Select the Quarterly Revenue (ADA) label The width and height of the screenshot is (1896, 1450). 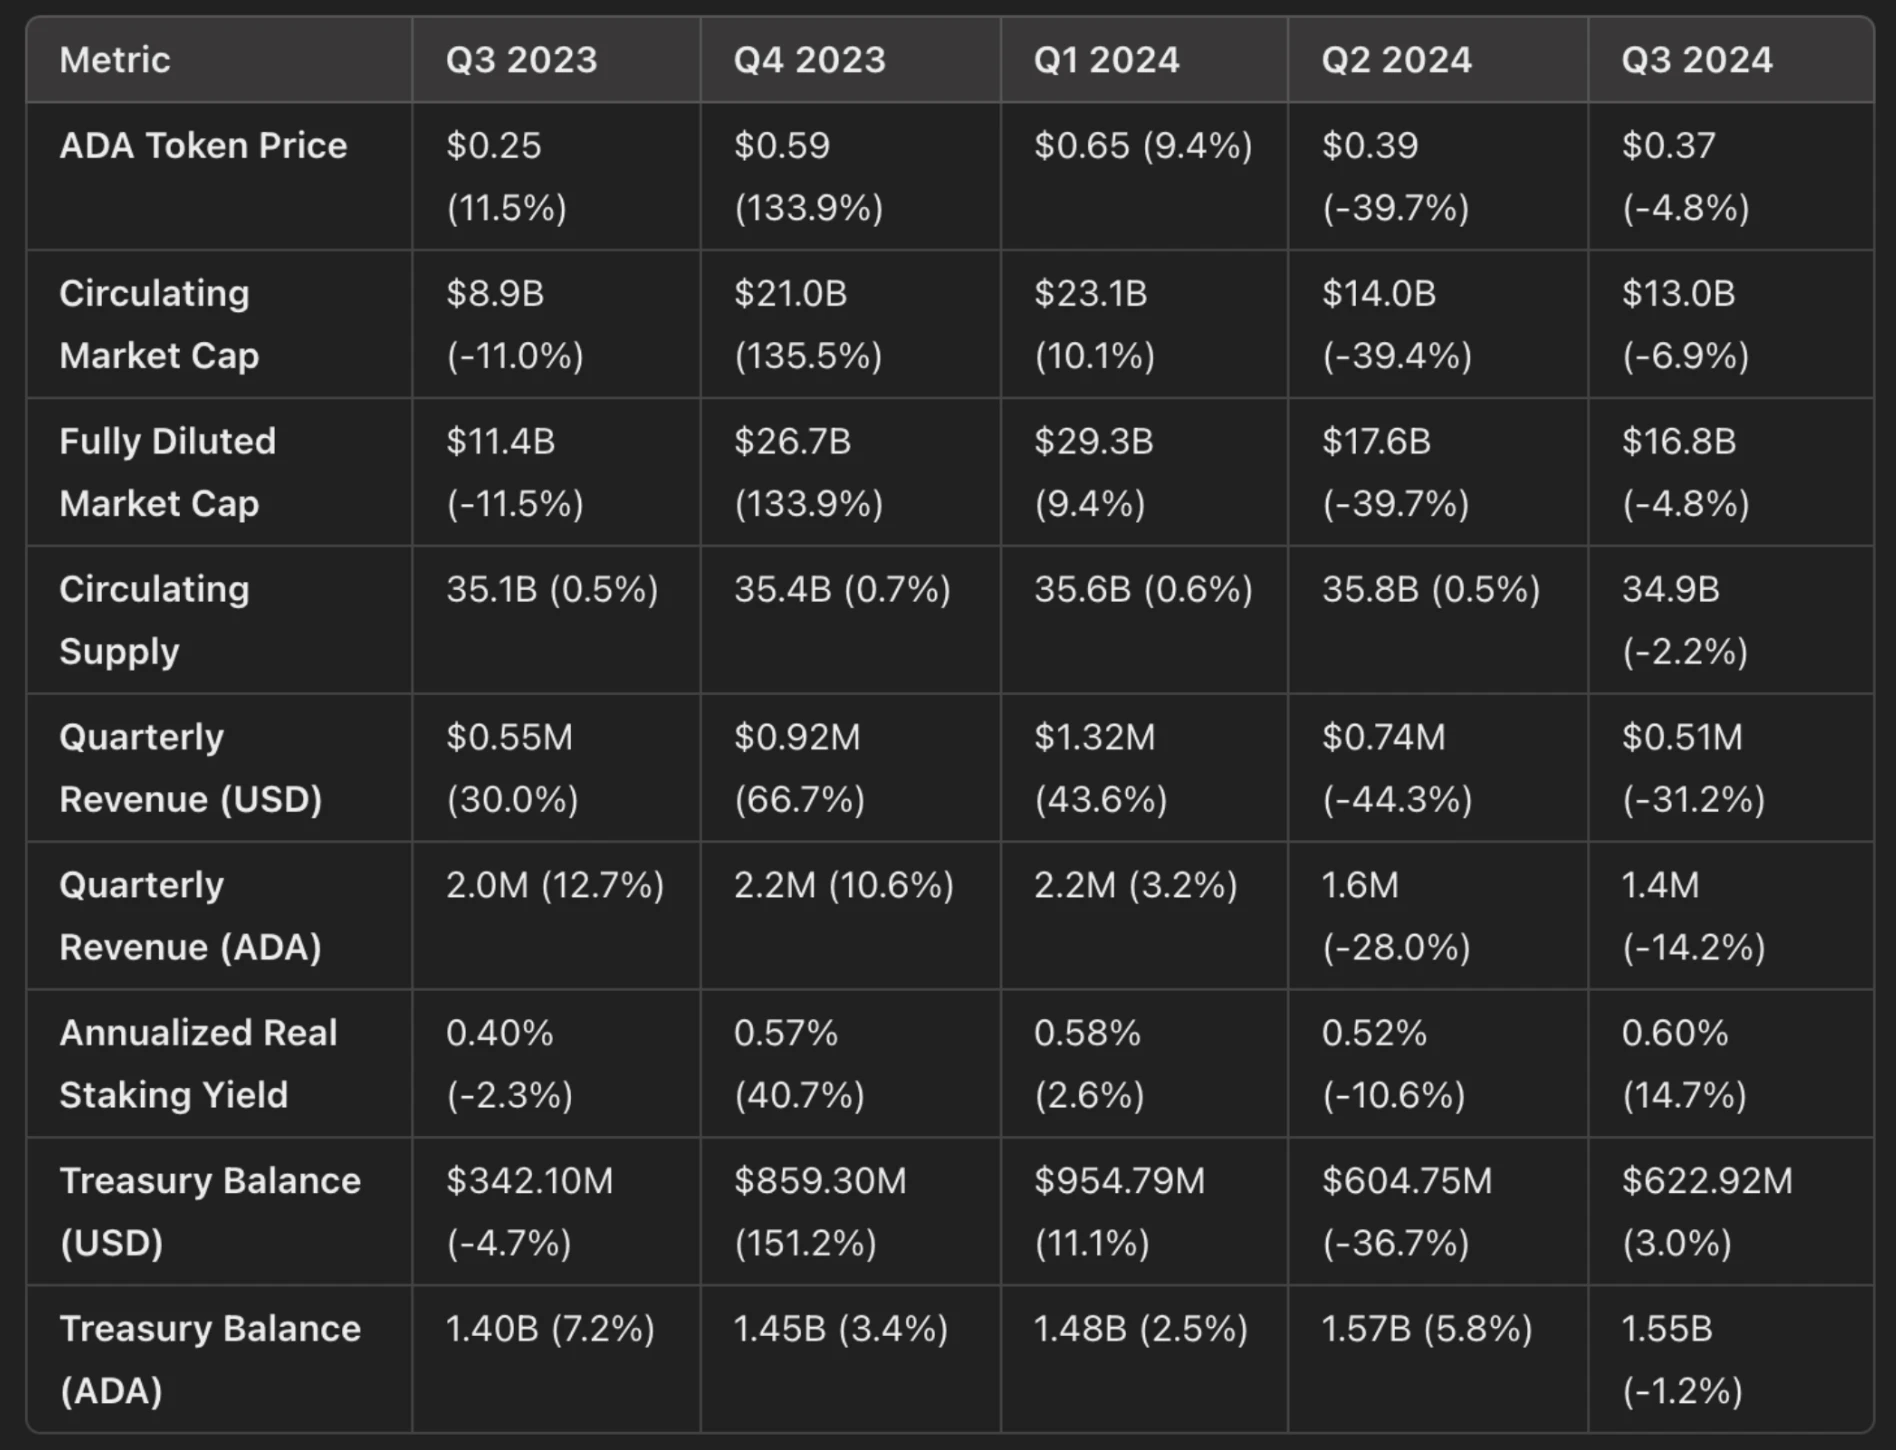click(x=190, y=916)
